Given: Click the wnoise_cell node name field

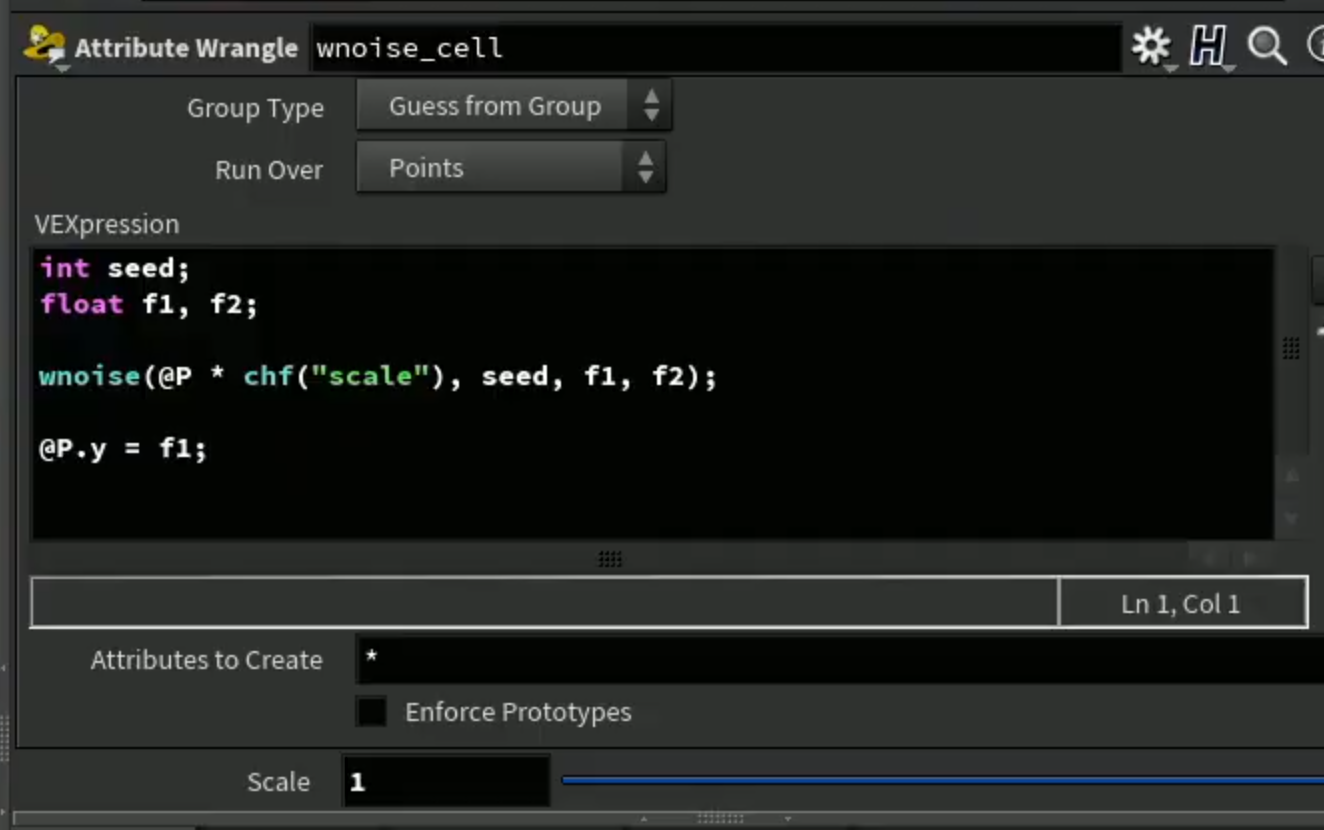Looking at the screenshot, I should (x=716, y=47).
